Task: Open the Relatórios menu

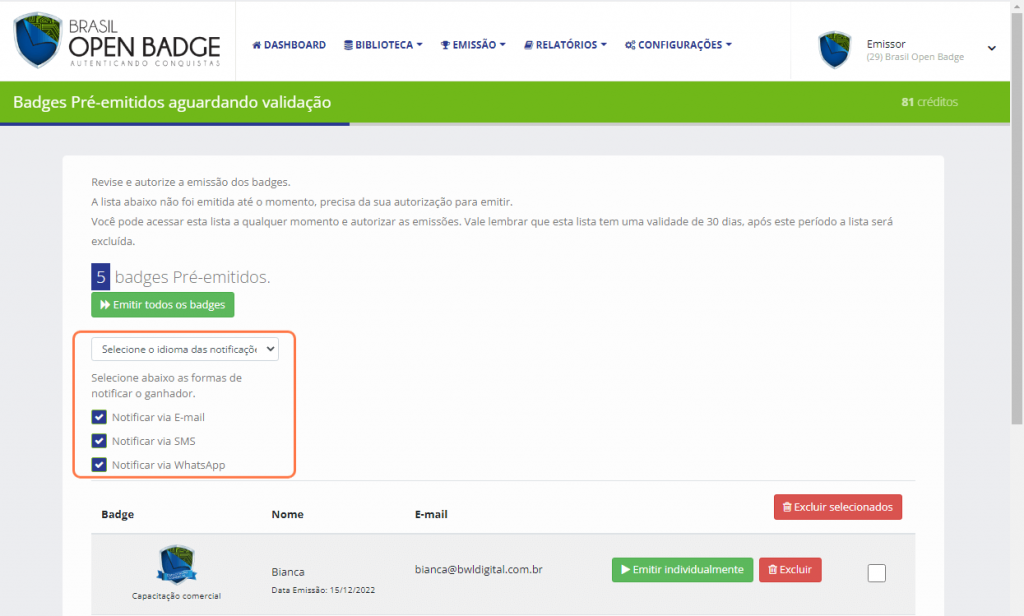Action: pyautogui.click(x=566, y=44)
